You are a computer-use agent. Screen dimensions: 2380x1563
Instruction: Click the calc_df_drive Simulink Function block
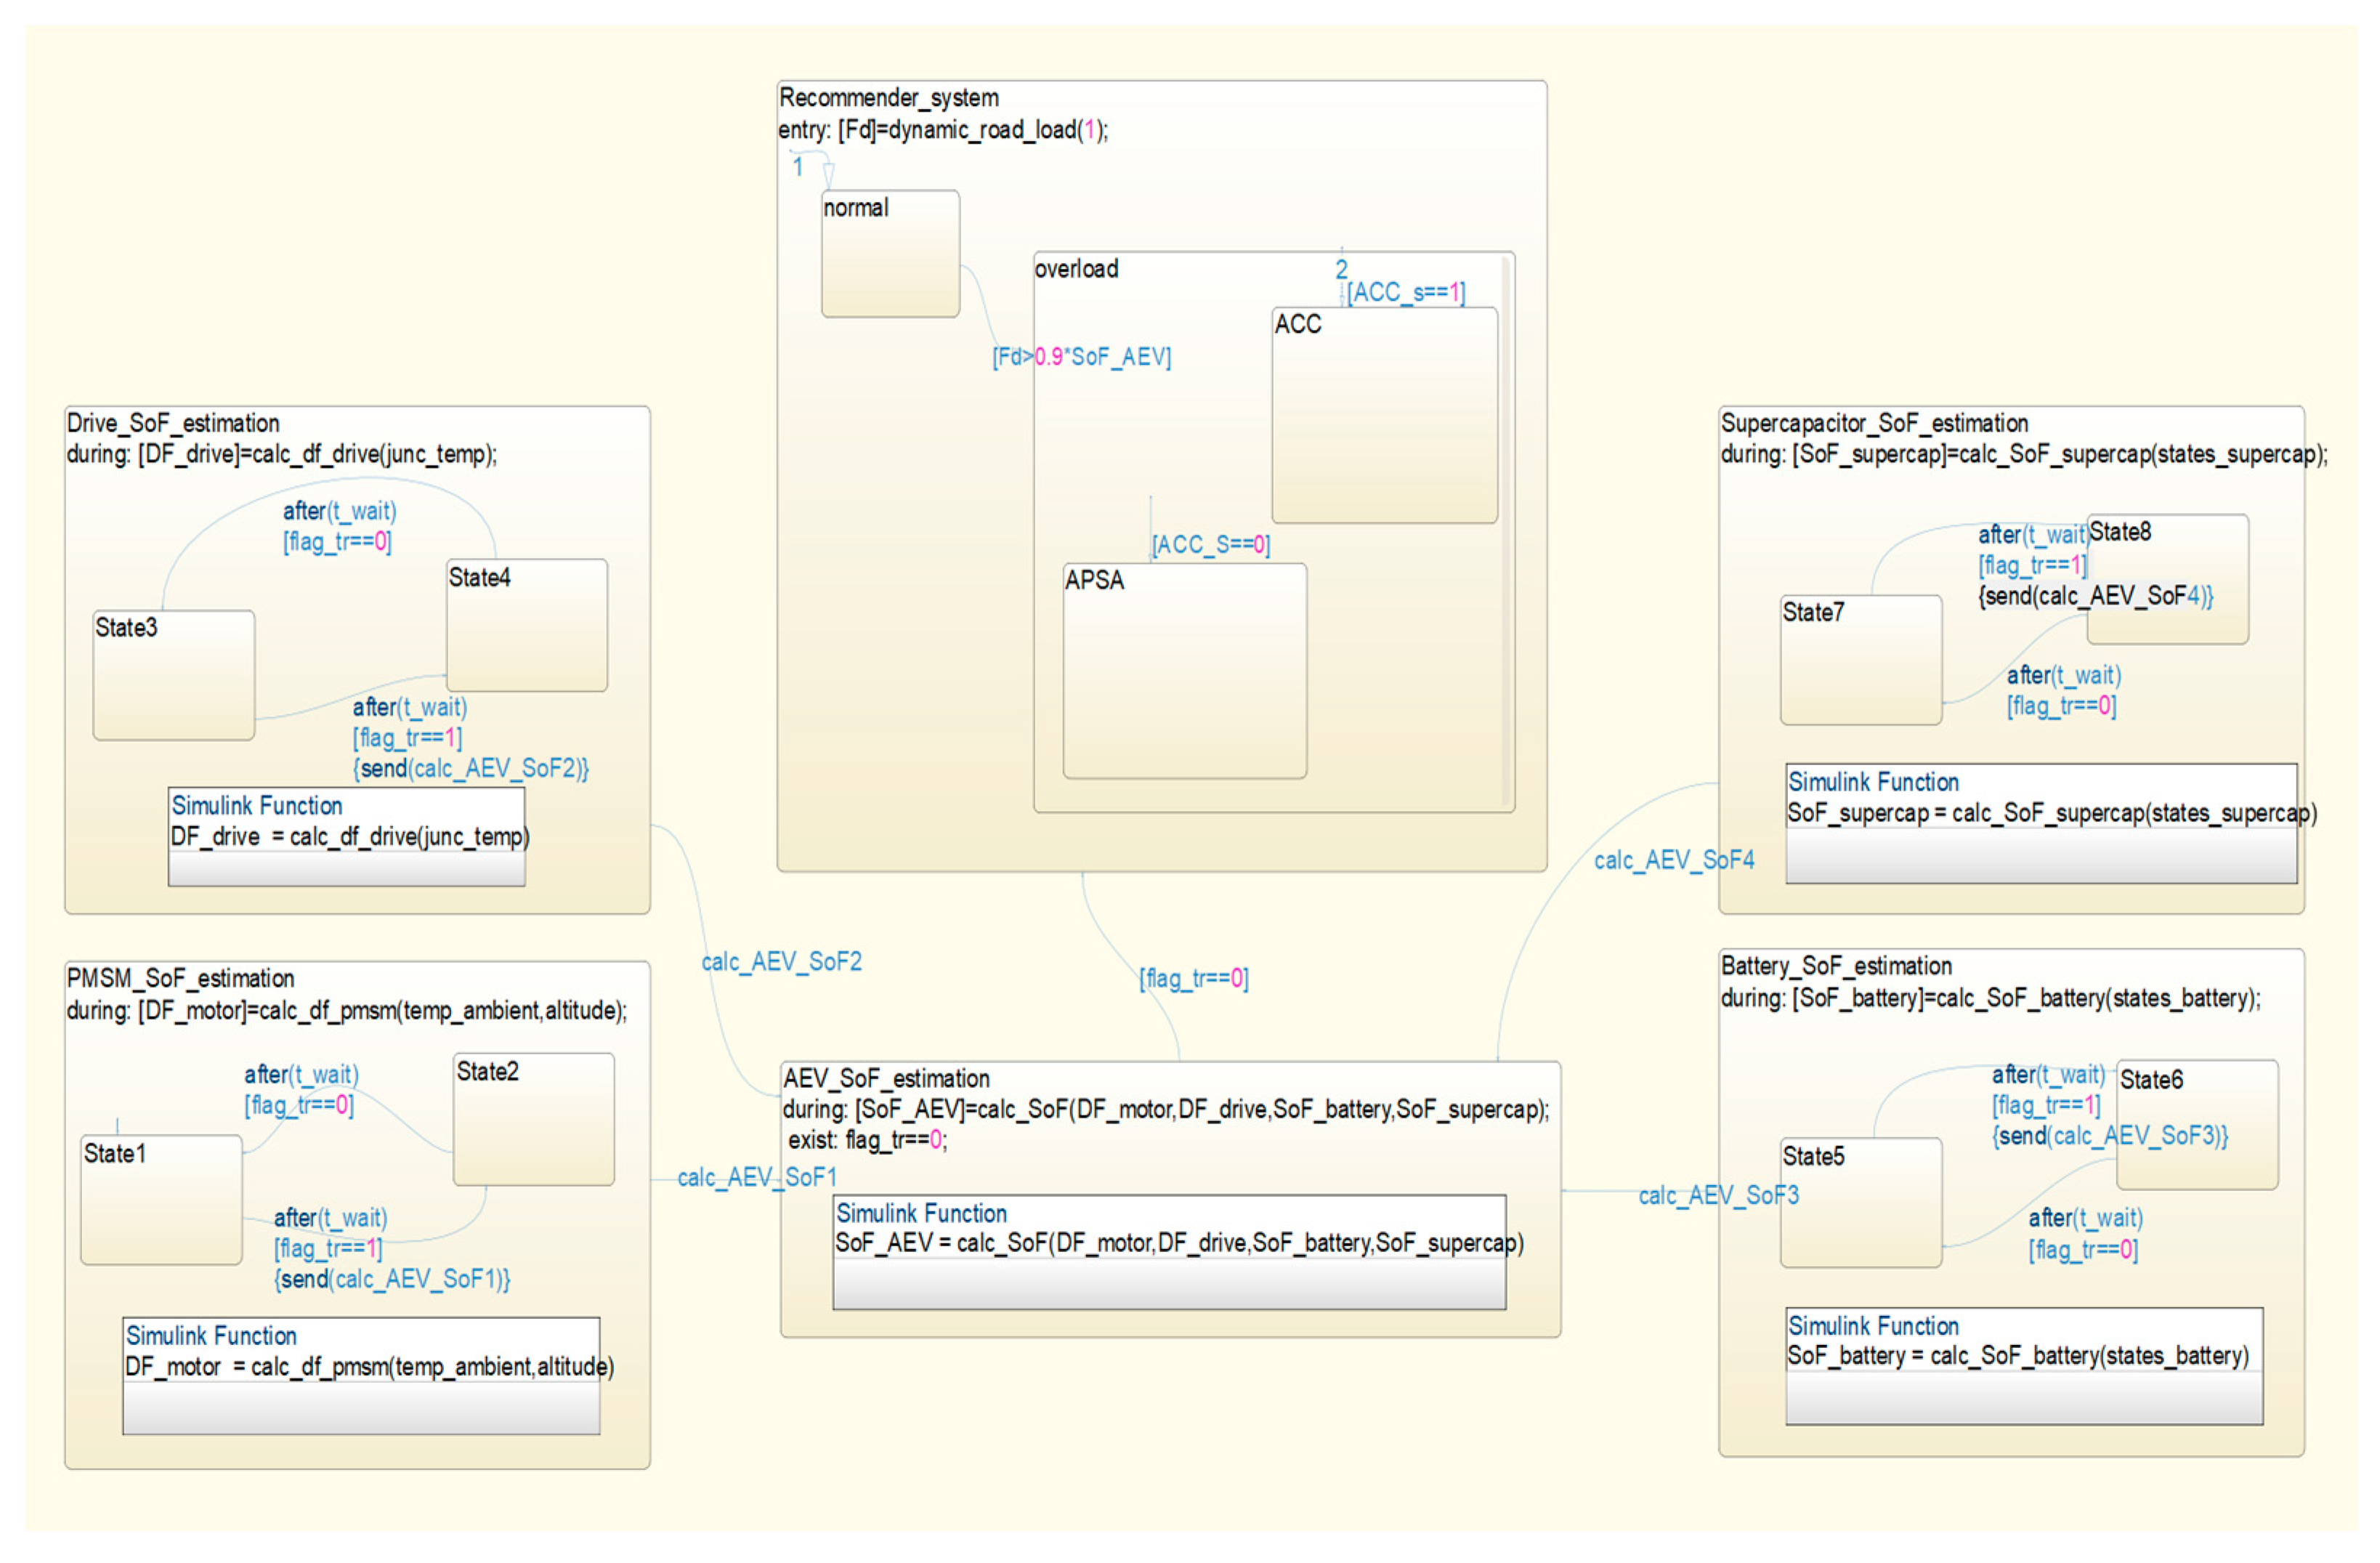346,837
